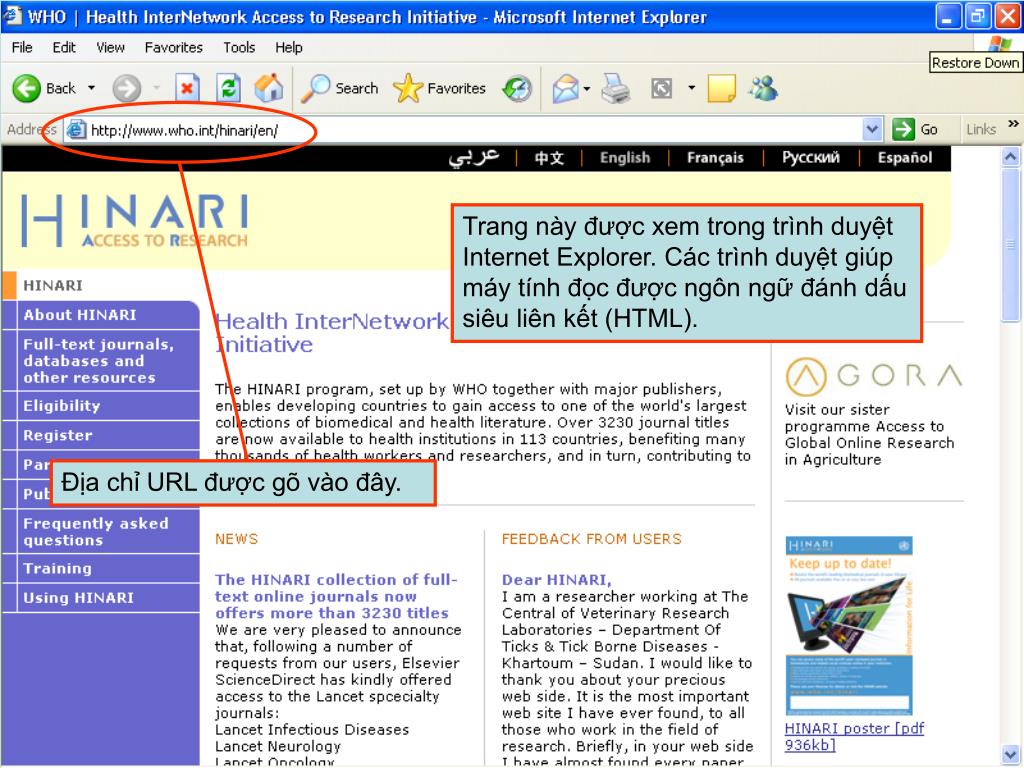Viewport: 1024px width, 768px height.
Task: Open the dropdown arrow beside the edit icon
Action: point(692,87)
